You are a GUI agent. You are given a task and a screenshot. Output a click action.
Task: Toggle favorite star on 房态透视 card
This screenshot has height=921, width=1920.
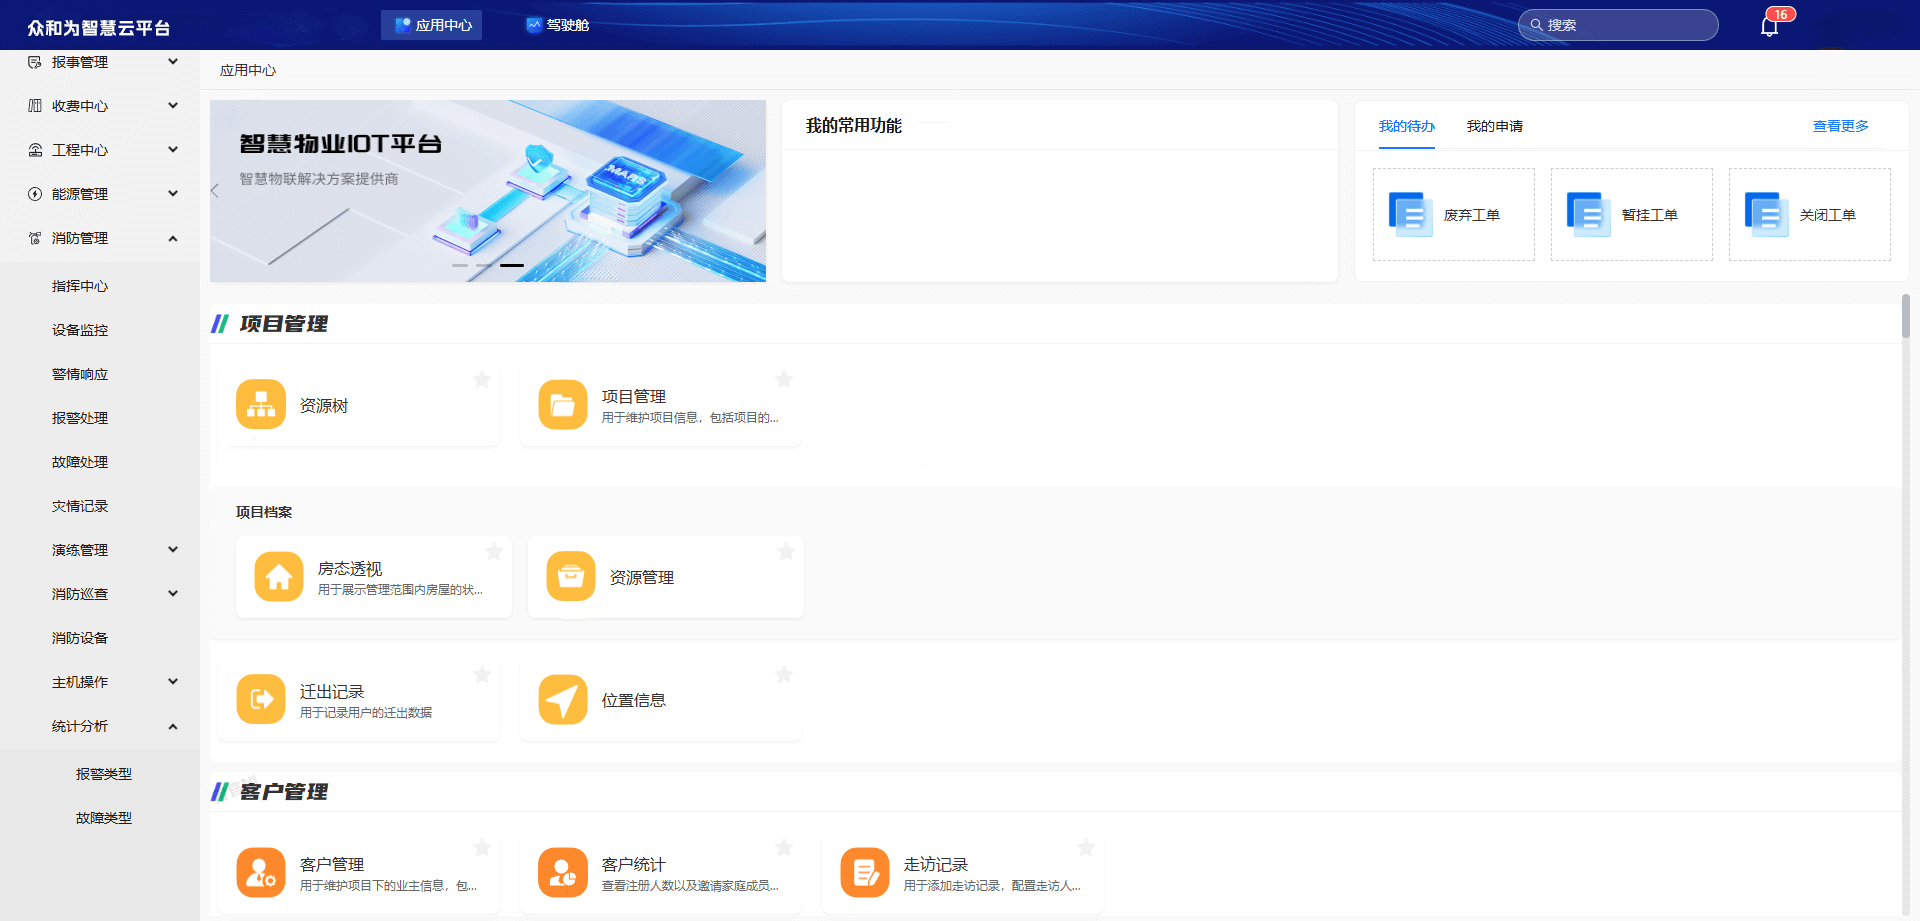pos(494,552)
